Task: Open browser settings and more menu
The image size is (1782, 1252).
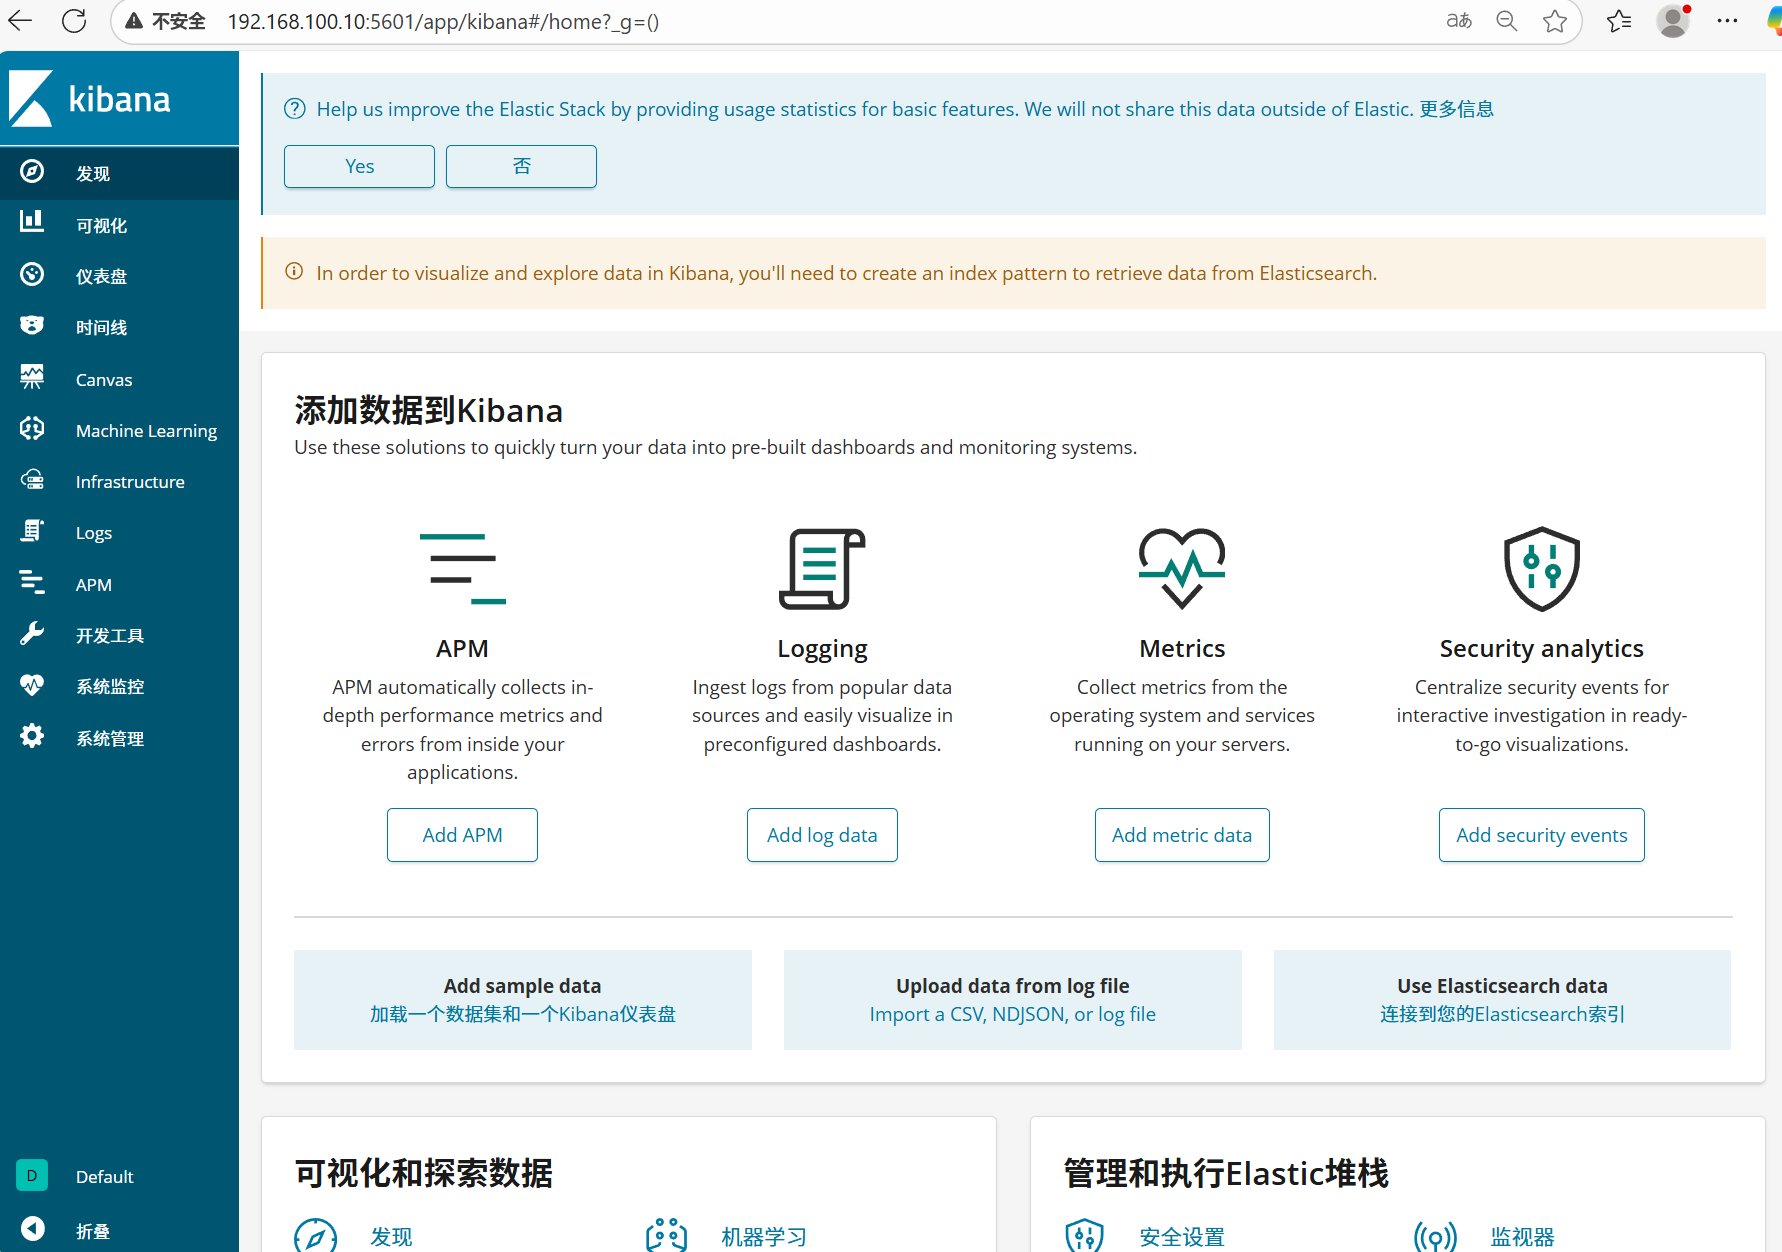Action: 1727,21
